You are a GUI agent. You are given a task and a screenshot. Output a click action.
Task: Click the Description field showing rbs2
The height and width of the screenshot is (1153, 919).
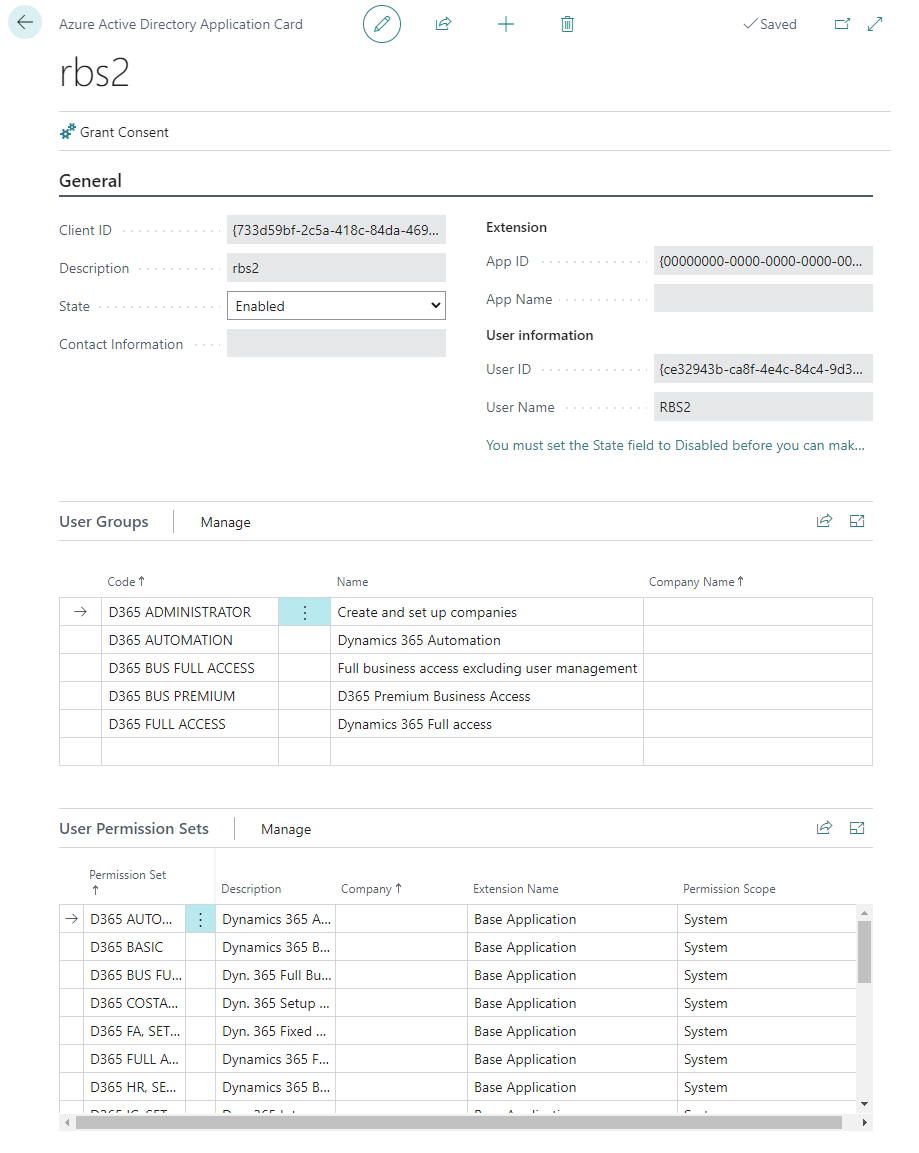pos(336,268)
